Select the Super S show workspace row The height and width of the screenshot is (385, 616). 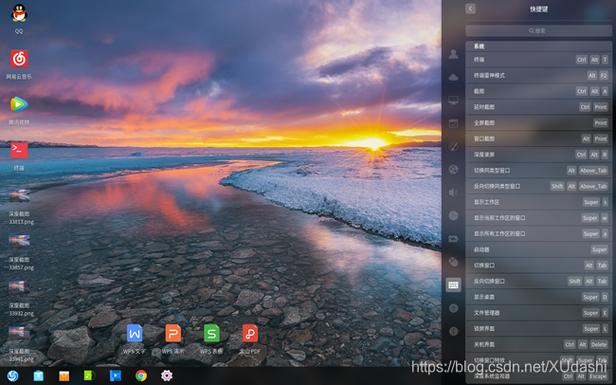(539, 202)
